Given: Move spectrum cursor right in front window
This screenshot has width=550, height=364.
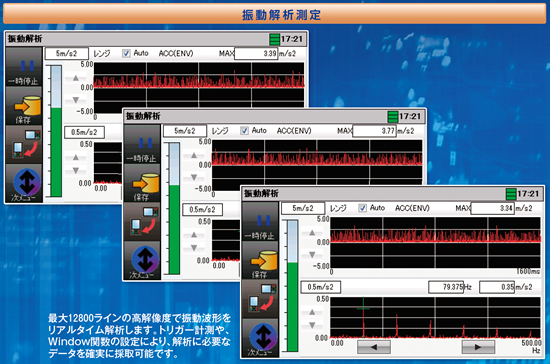Looking at the screenshot, I should [x=478, y=347].
